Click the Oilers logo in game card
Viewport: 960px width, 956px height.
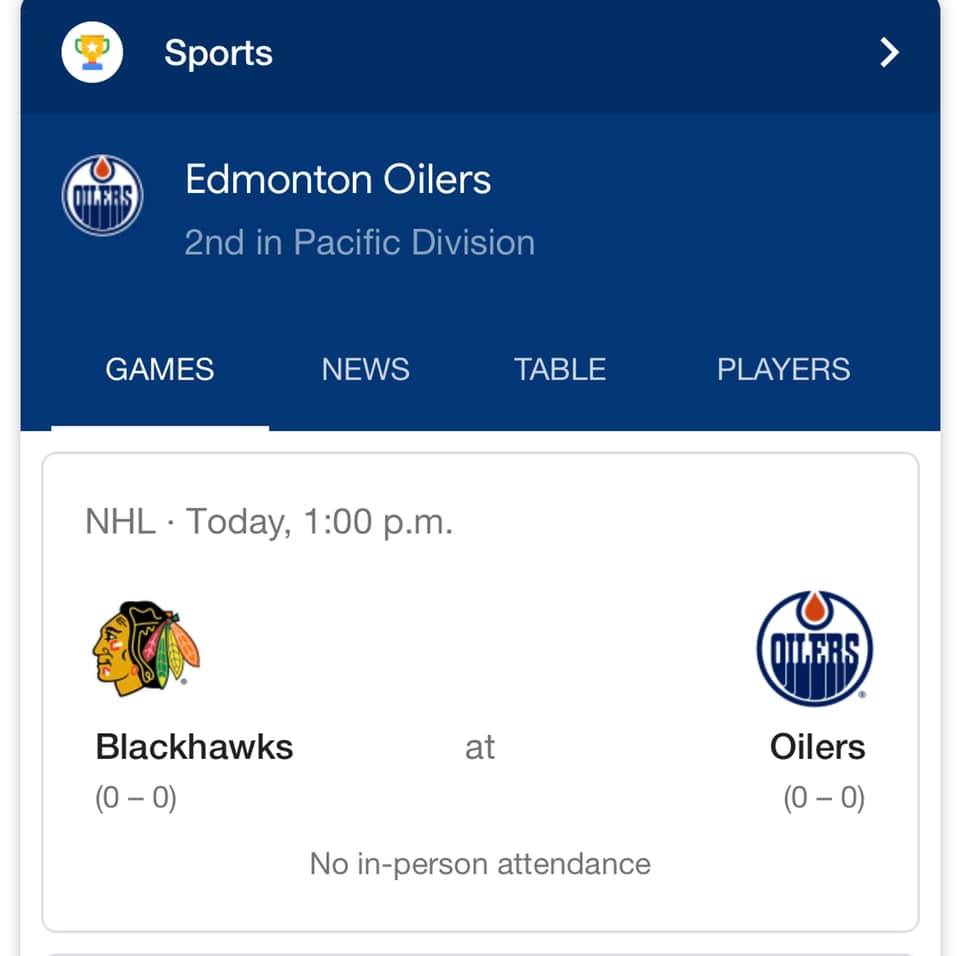[815, 648]
